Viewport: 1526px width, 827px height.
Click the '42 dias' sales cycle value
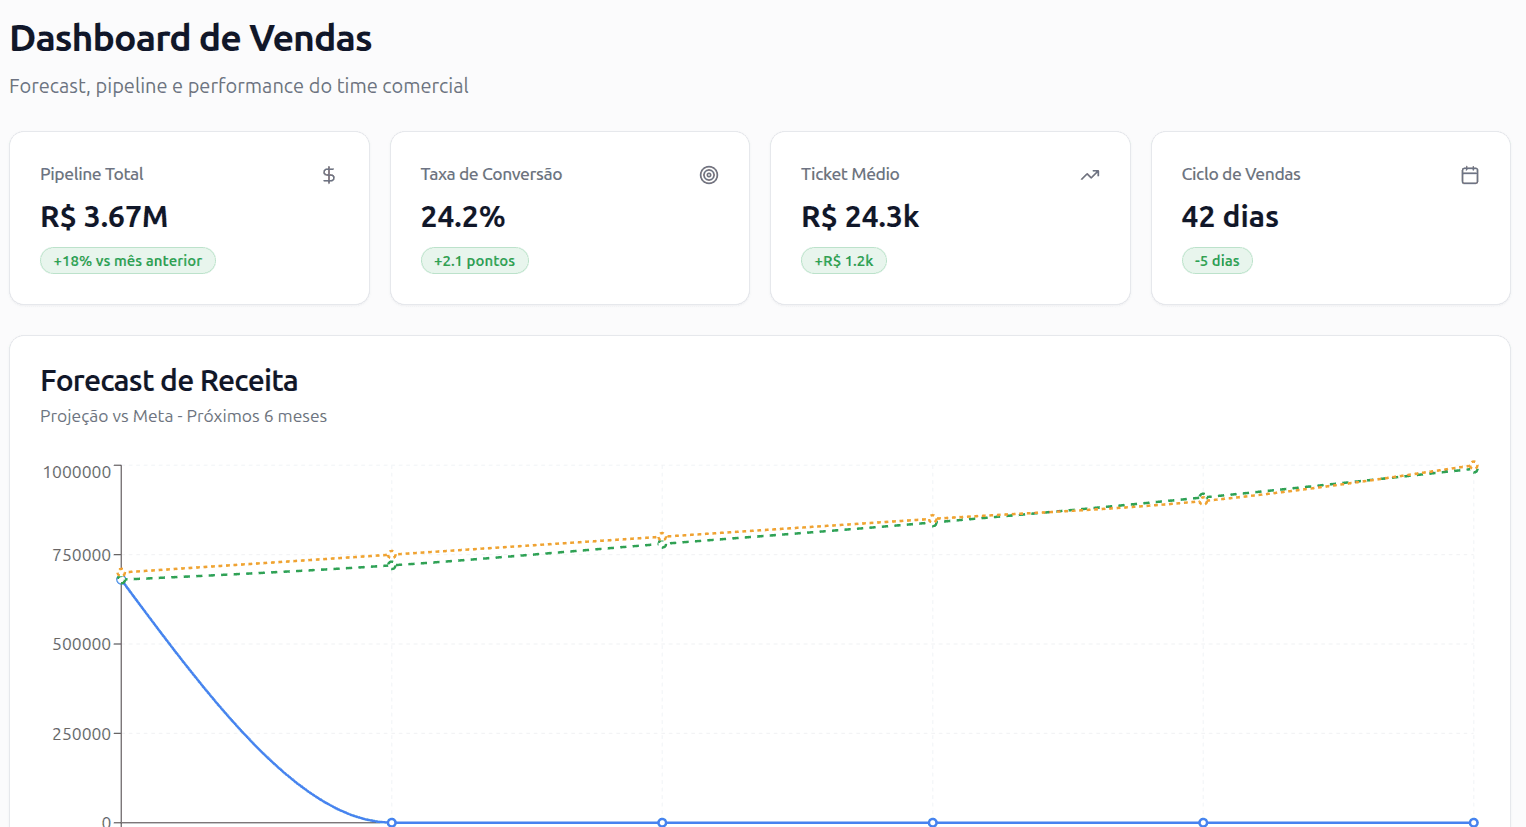[x=1230, y=216]
